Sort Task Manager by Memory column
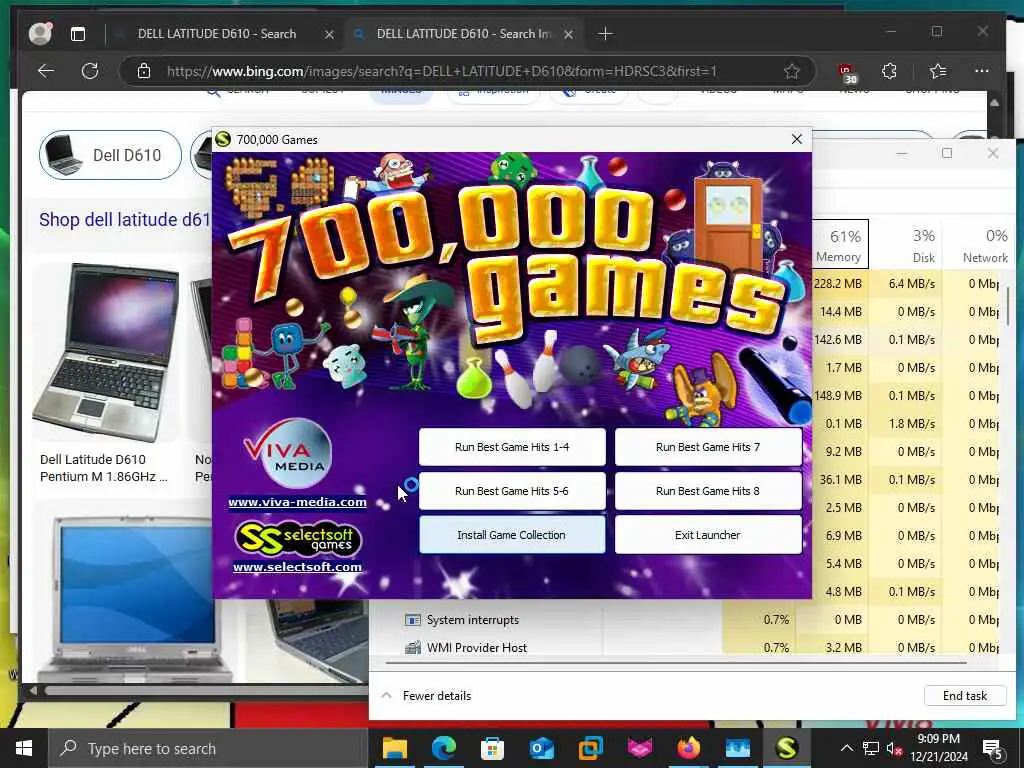The height and width of the screenshot is (768, 1024). point(839,244)
